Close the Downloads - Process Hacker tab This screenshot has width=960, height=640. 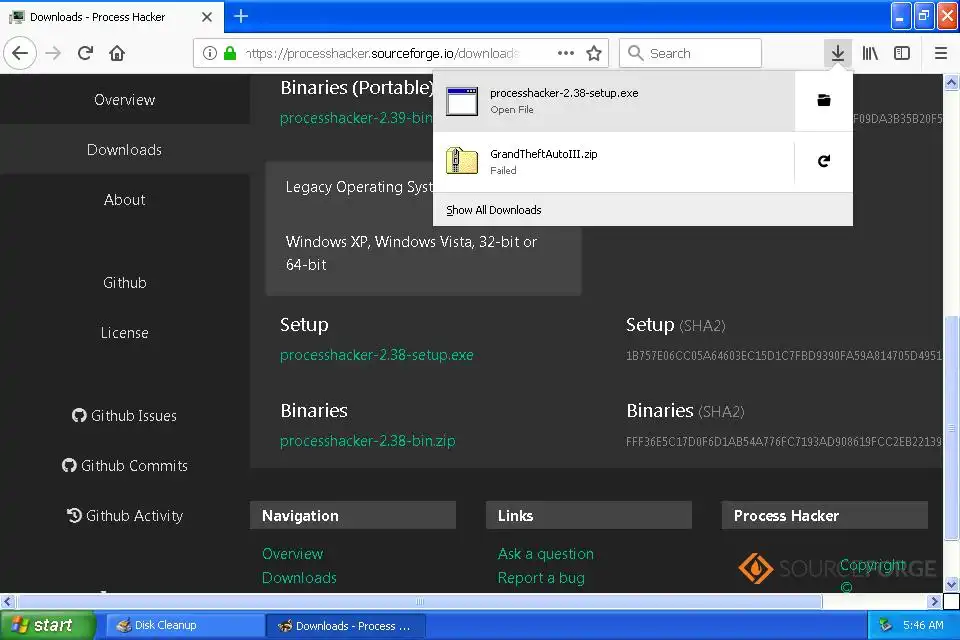207,17
